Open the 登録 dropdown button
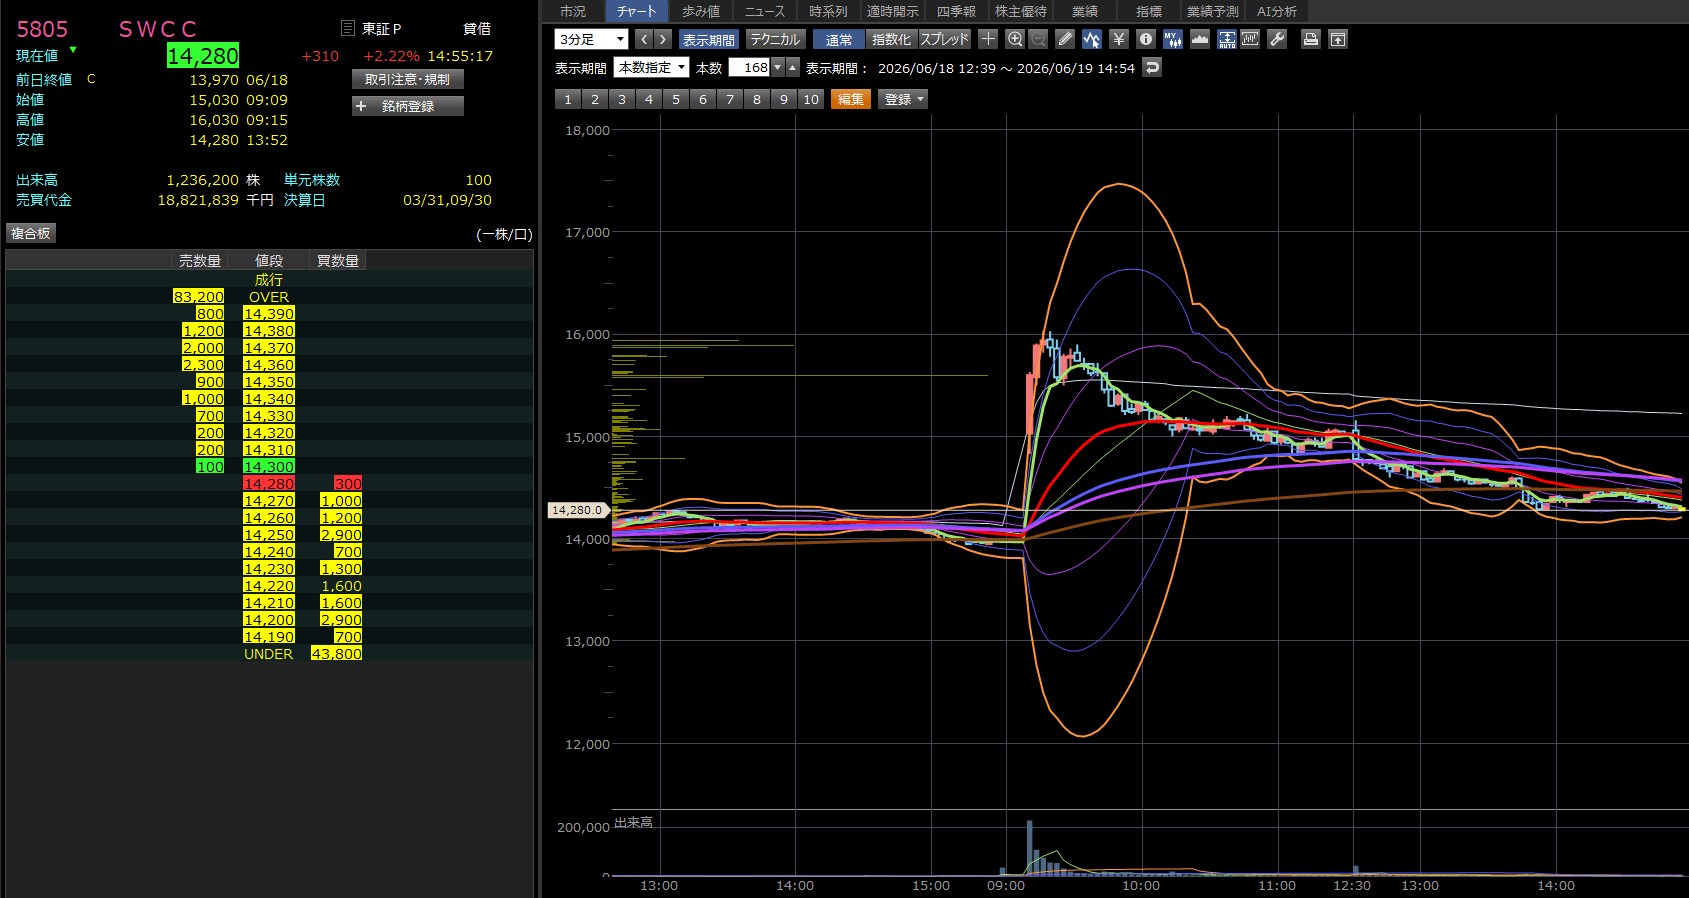The image size is (1689, 898). 903,99
